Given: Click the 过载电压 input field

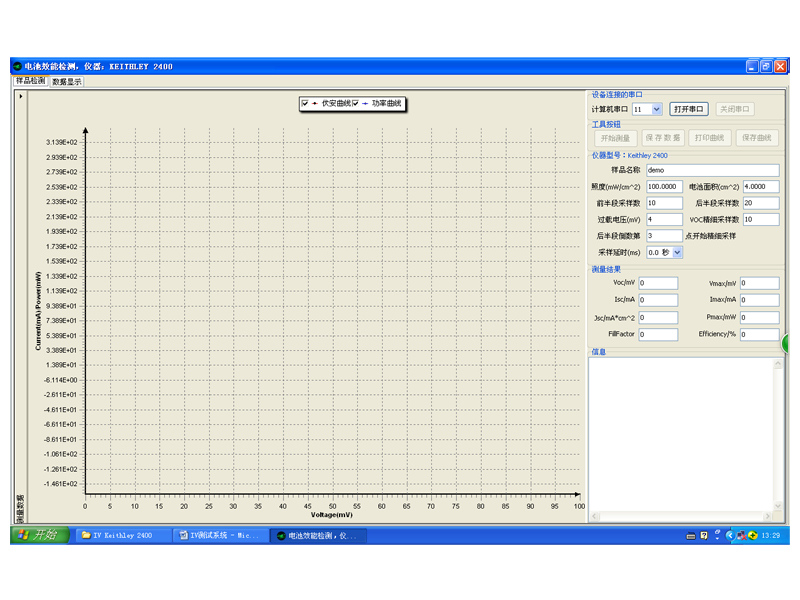Looking at the screenshot, I should 664,219.
